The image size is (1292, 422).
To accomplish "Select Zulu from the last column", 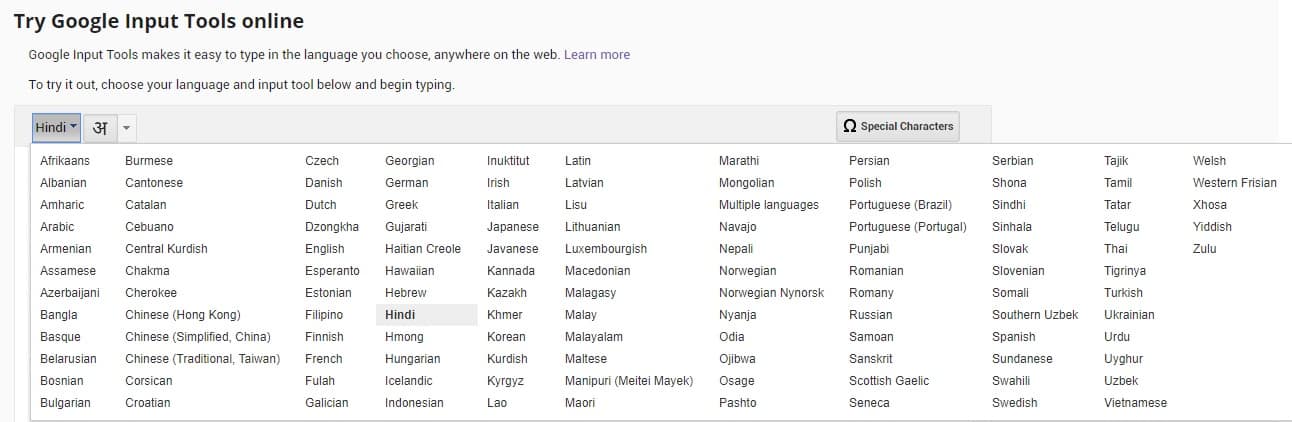I will click(1205, 249).
